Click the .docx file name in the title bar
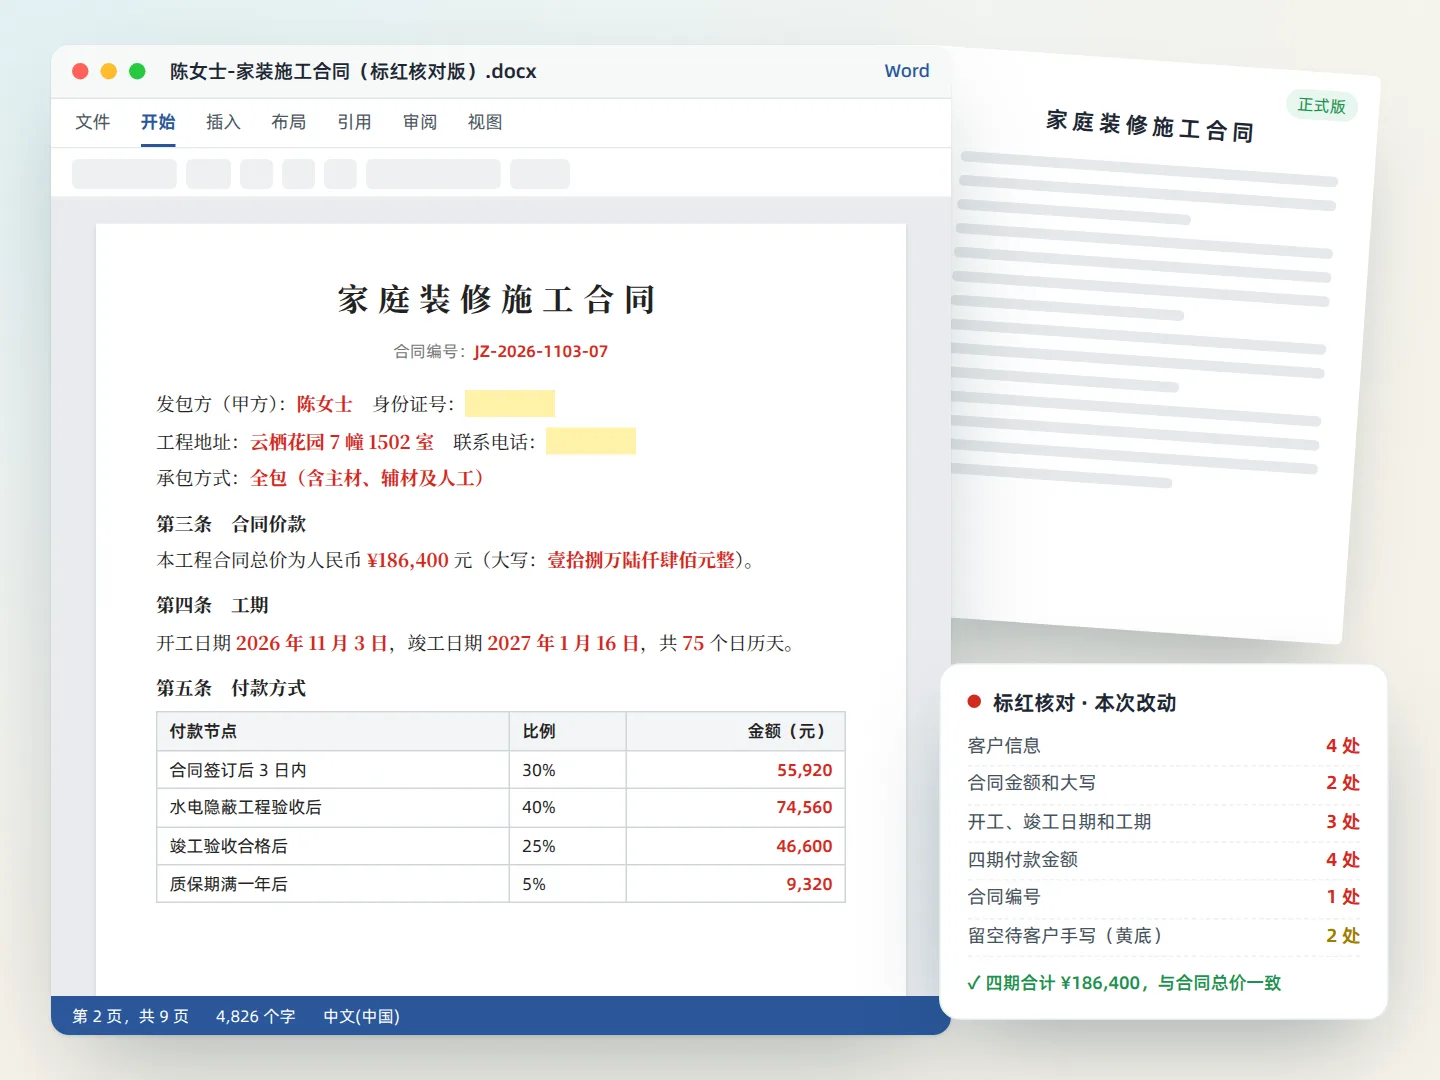 353,71
